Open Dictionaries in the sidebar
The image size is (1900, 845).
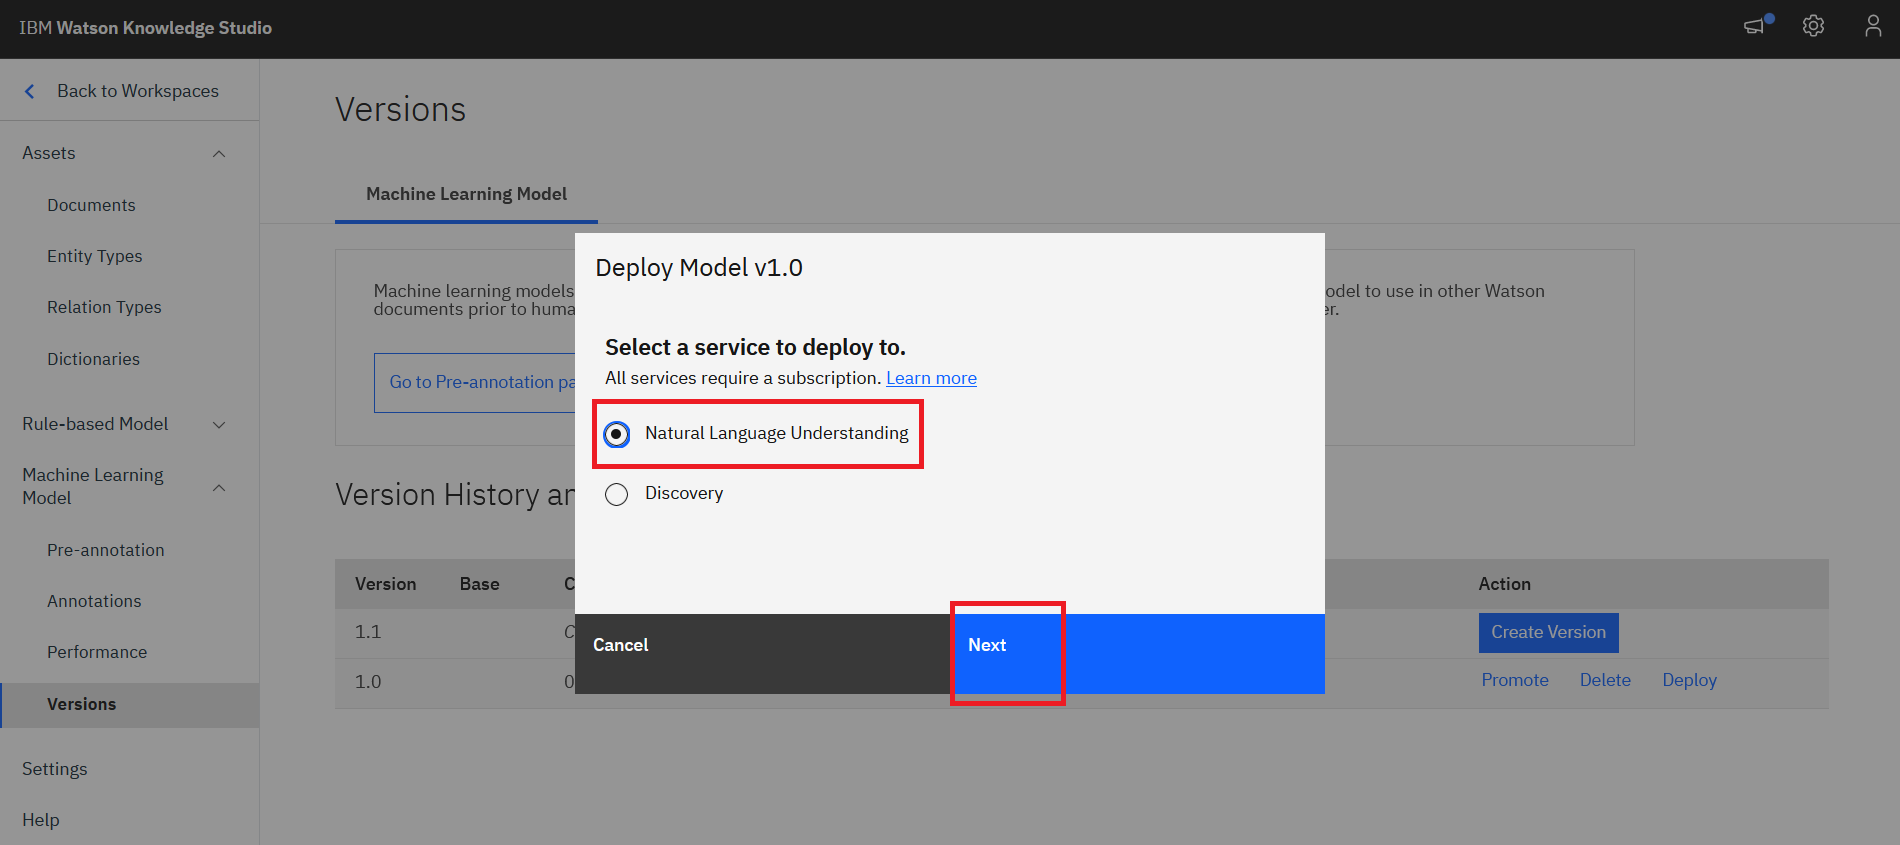coord(93,359)
